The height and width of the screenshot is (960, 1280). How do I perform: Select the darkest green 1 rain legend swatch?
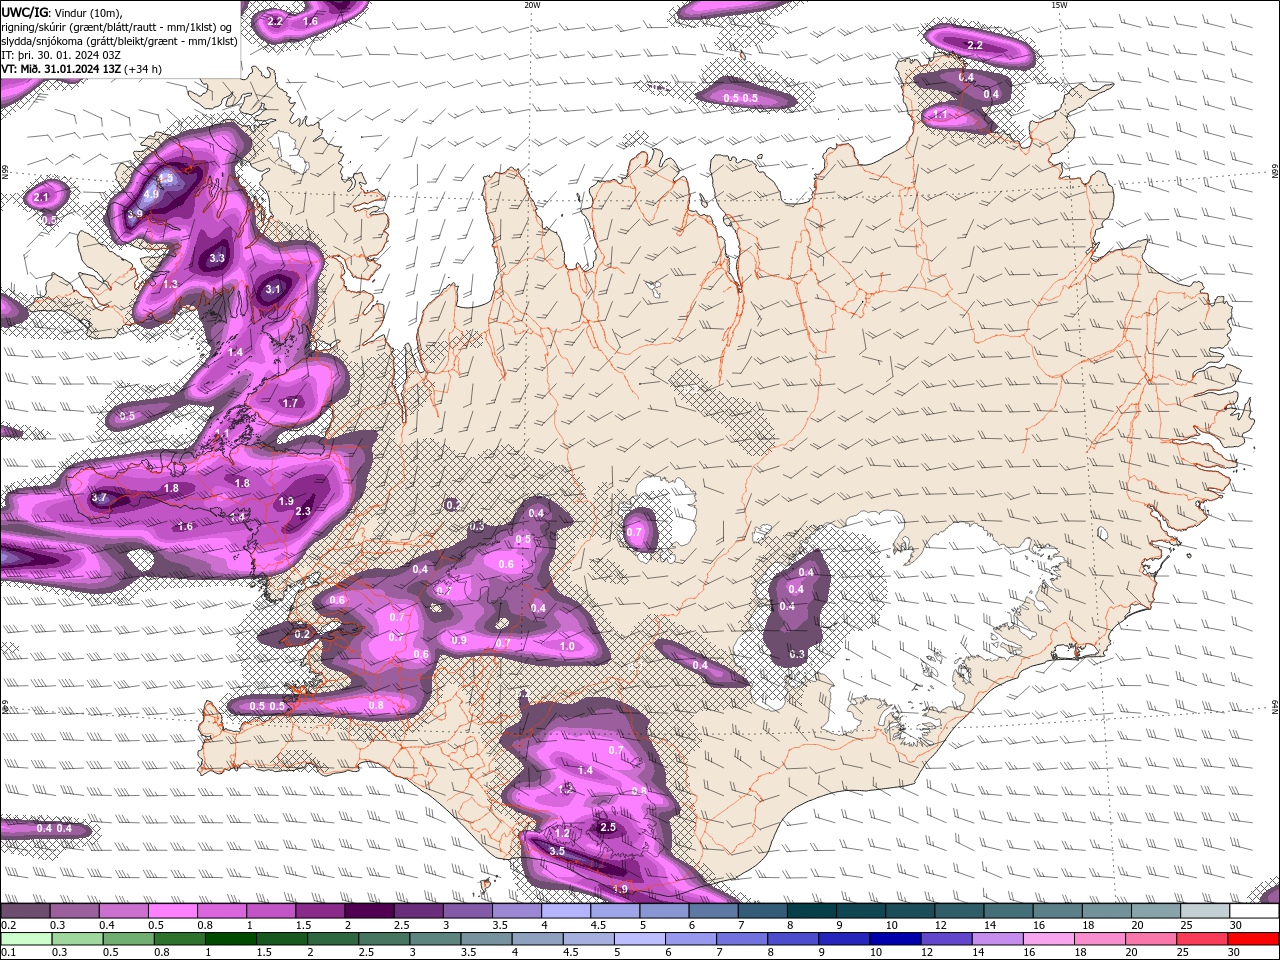231,939
